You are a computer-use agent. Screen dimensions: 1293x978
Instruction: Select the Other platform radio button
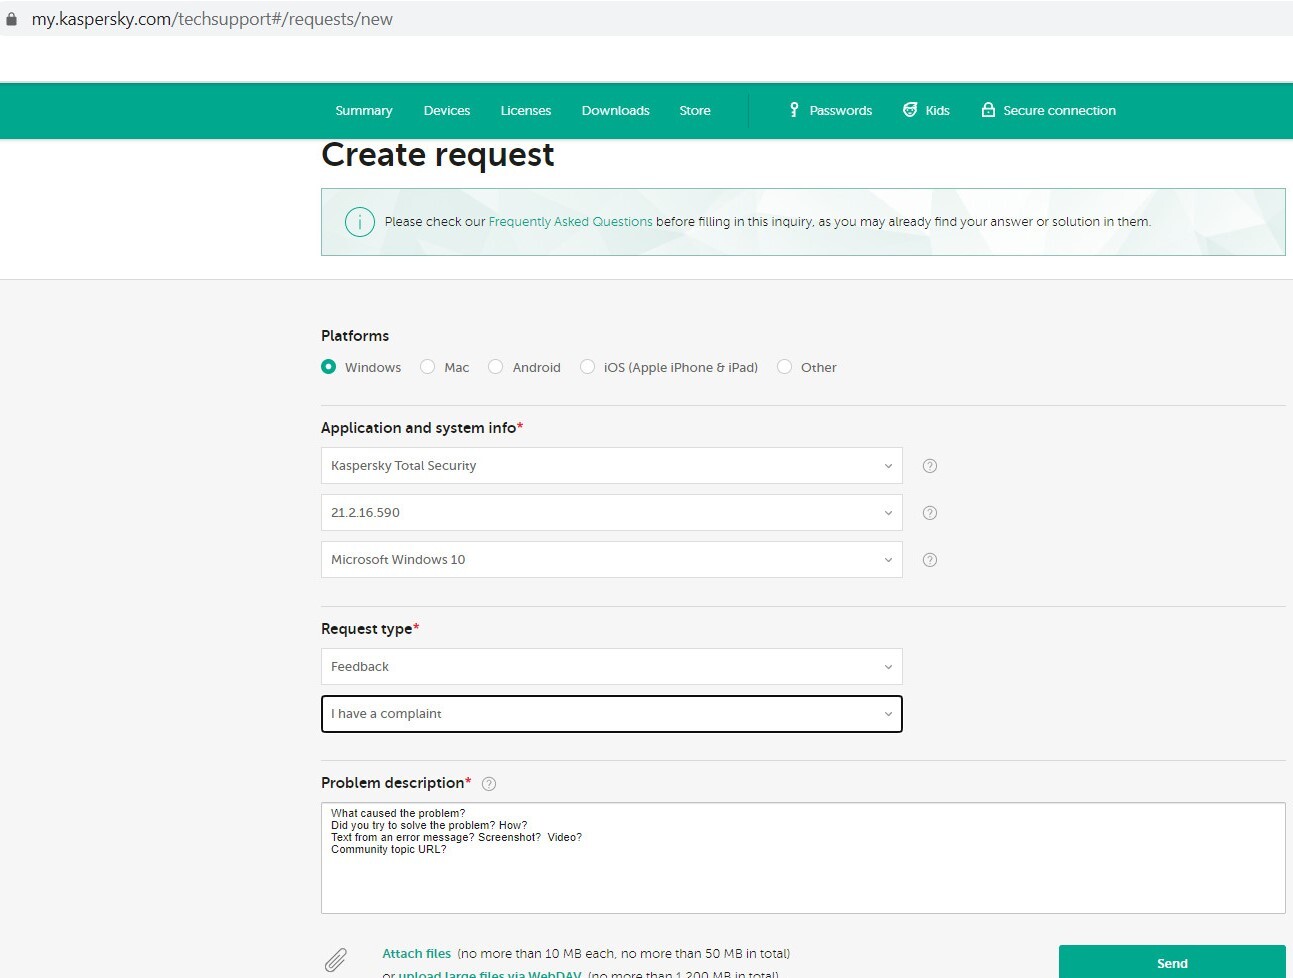[x=785, y=367]
